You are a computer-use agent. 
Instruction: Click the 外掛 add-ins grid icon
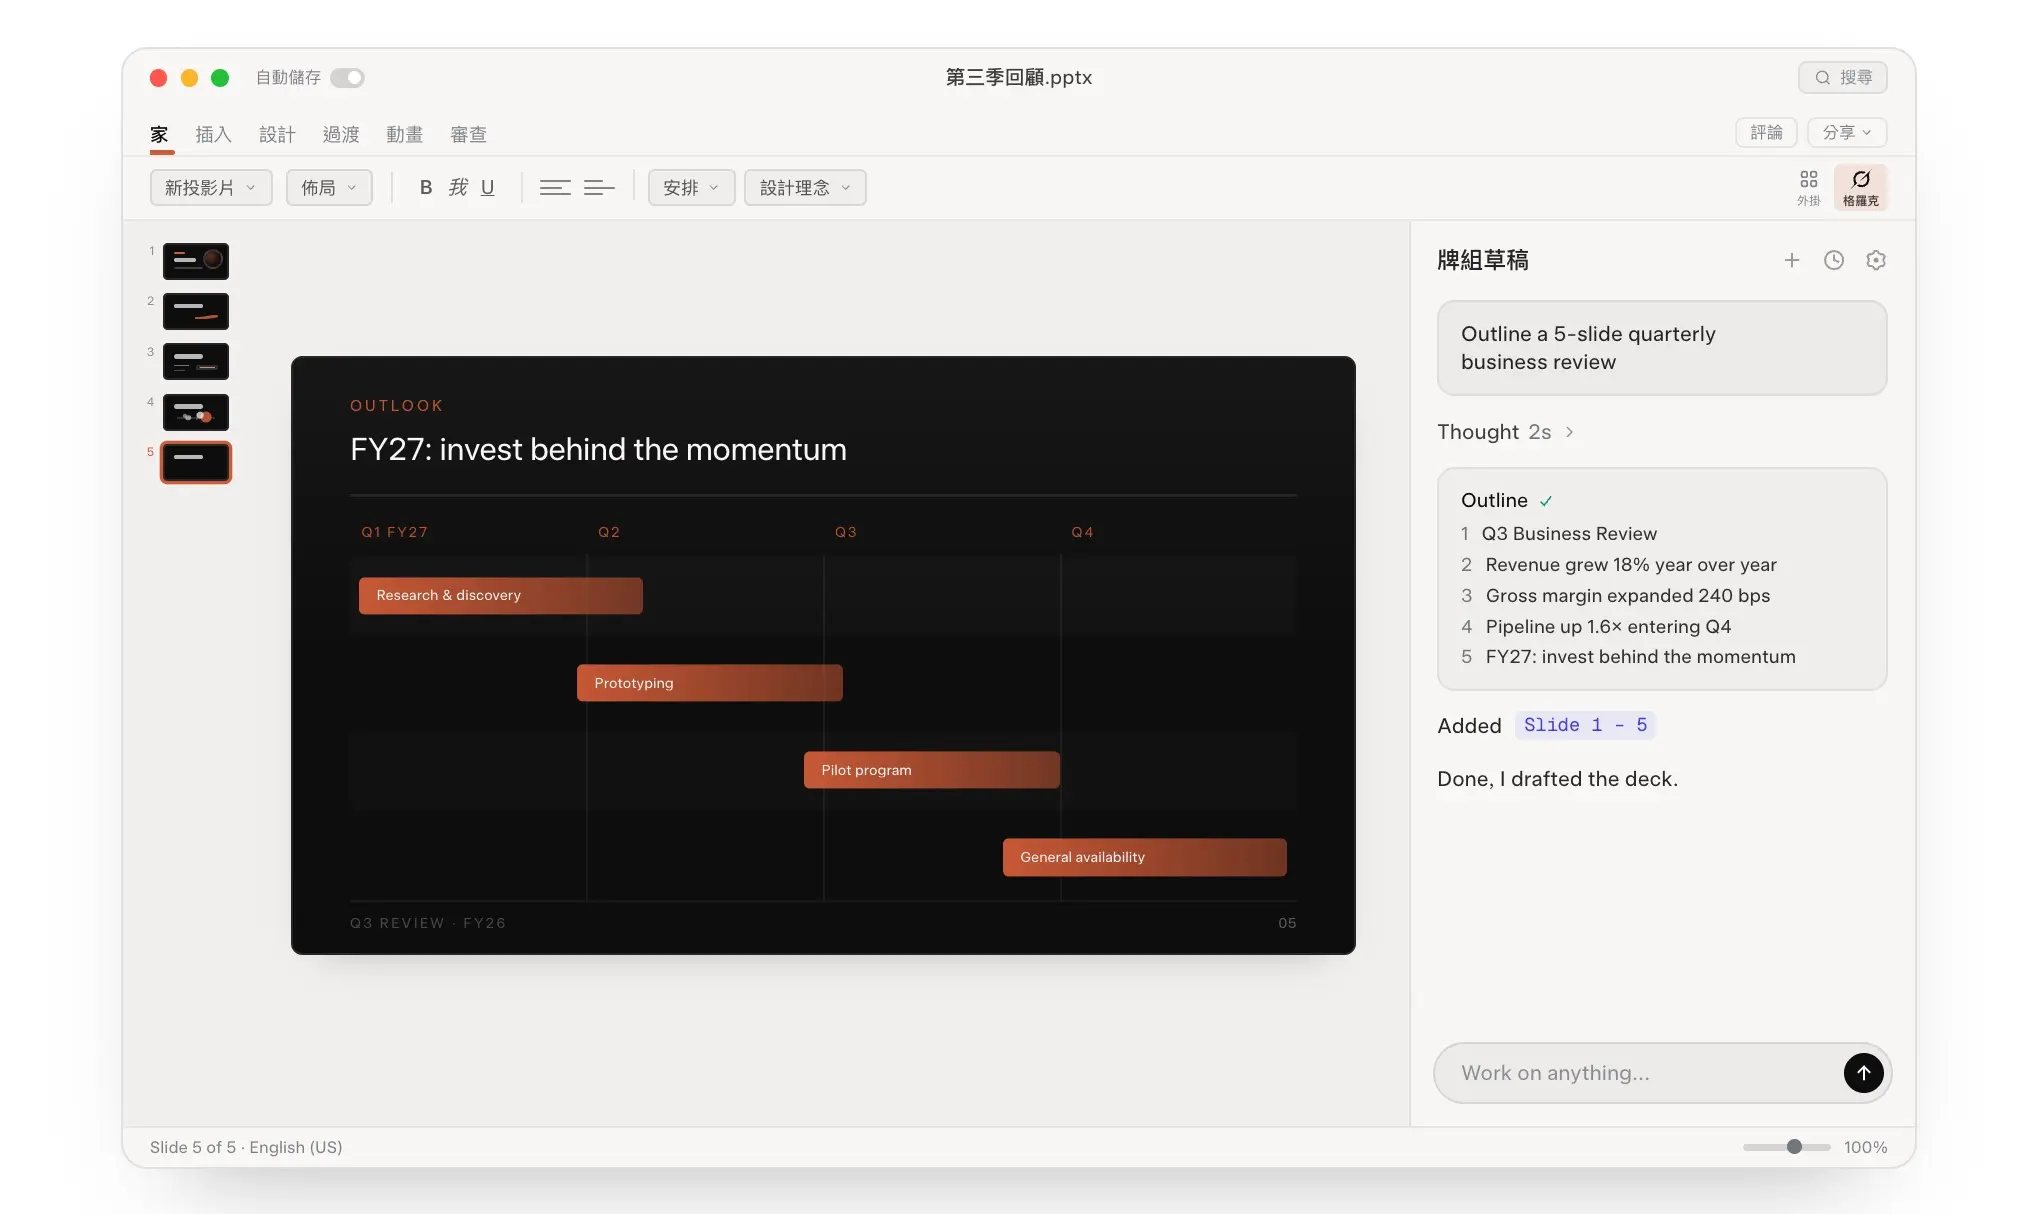coord(1808,187)
